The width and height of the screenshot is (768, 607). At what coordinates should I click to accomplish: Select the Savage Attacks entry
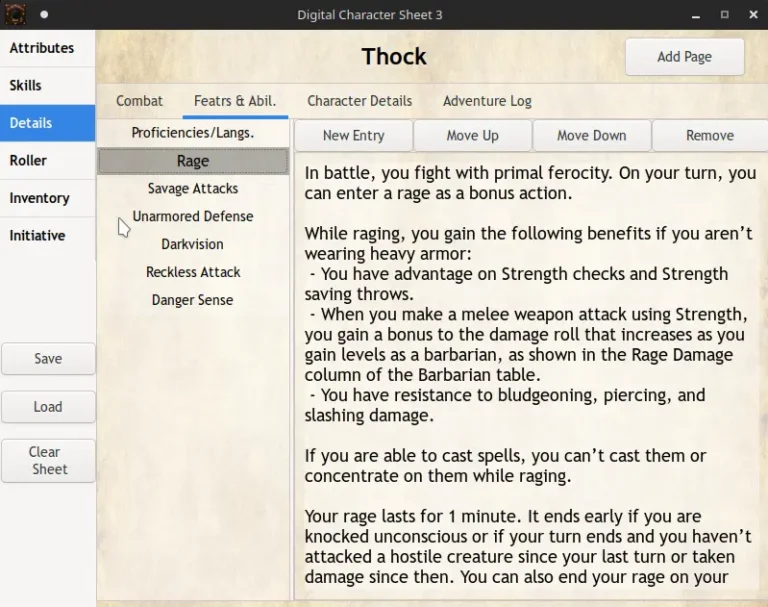[193, 189]
